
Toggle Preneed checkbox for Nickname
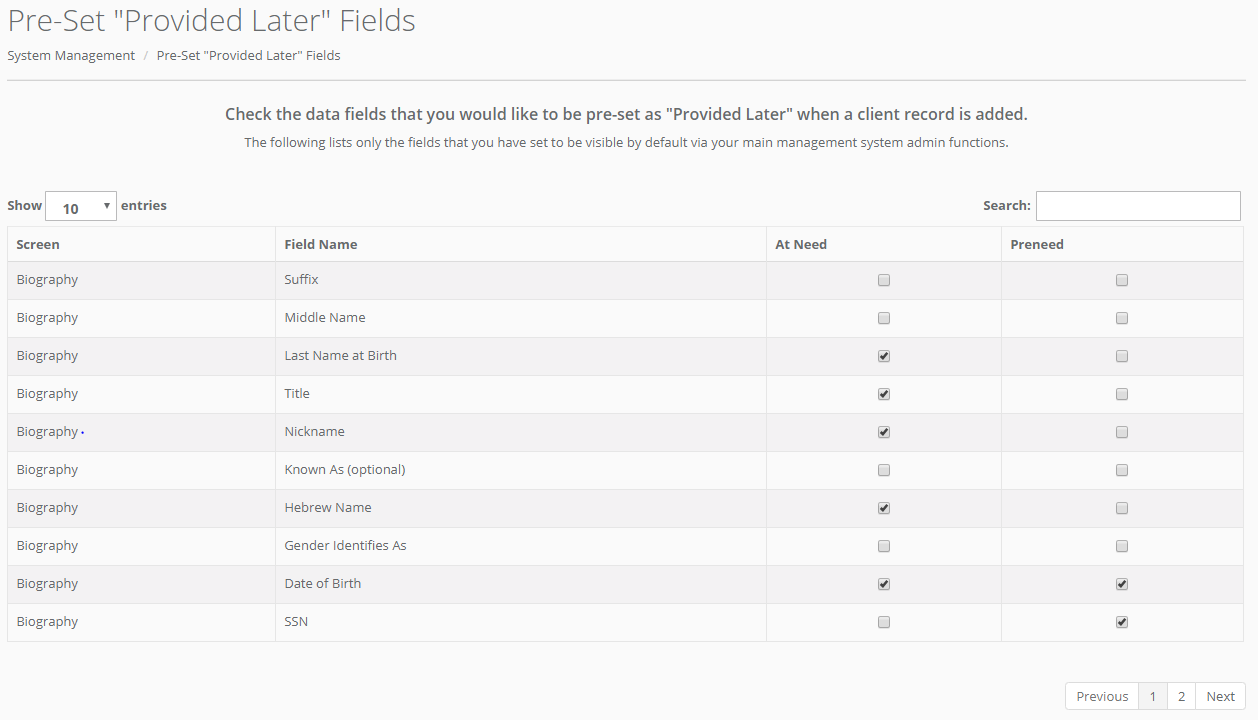(1122, 433)
